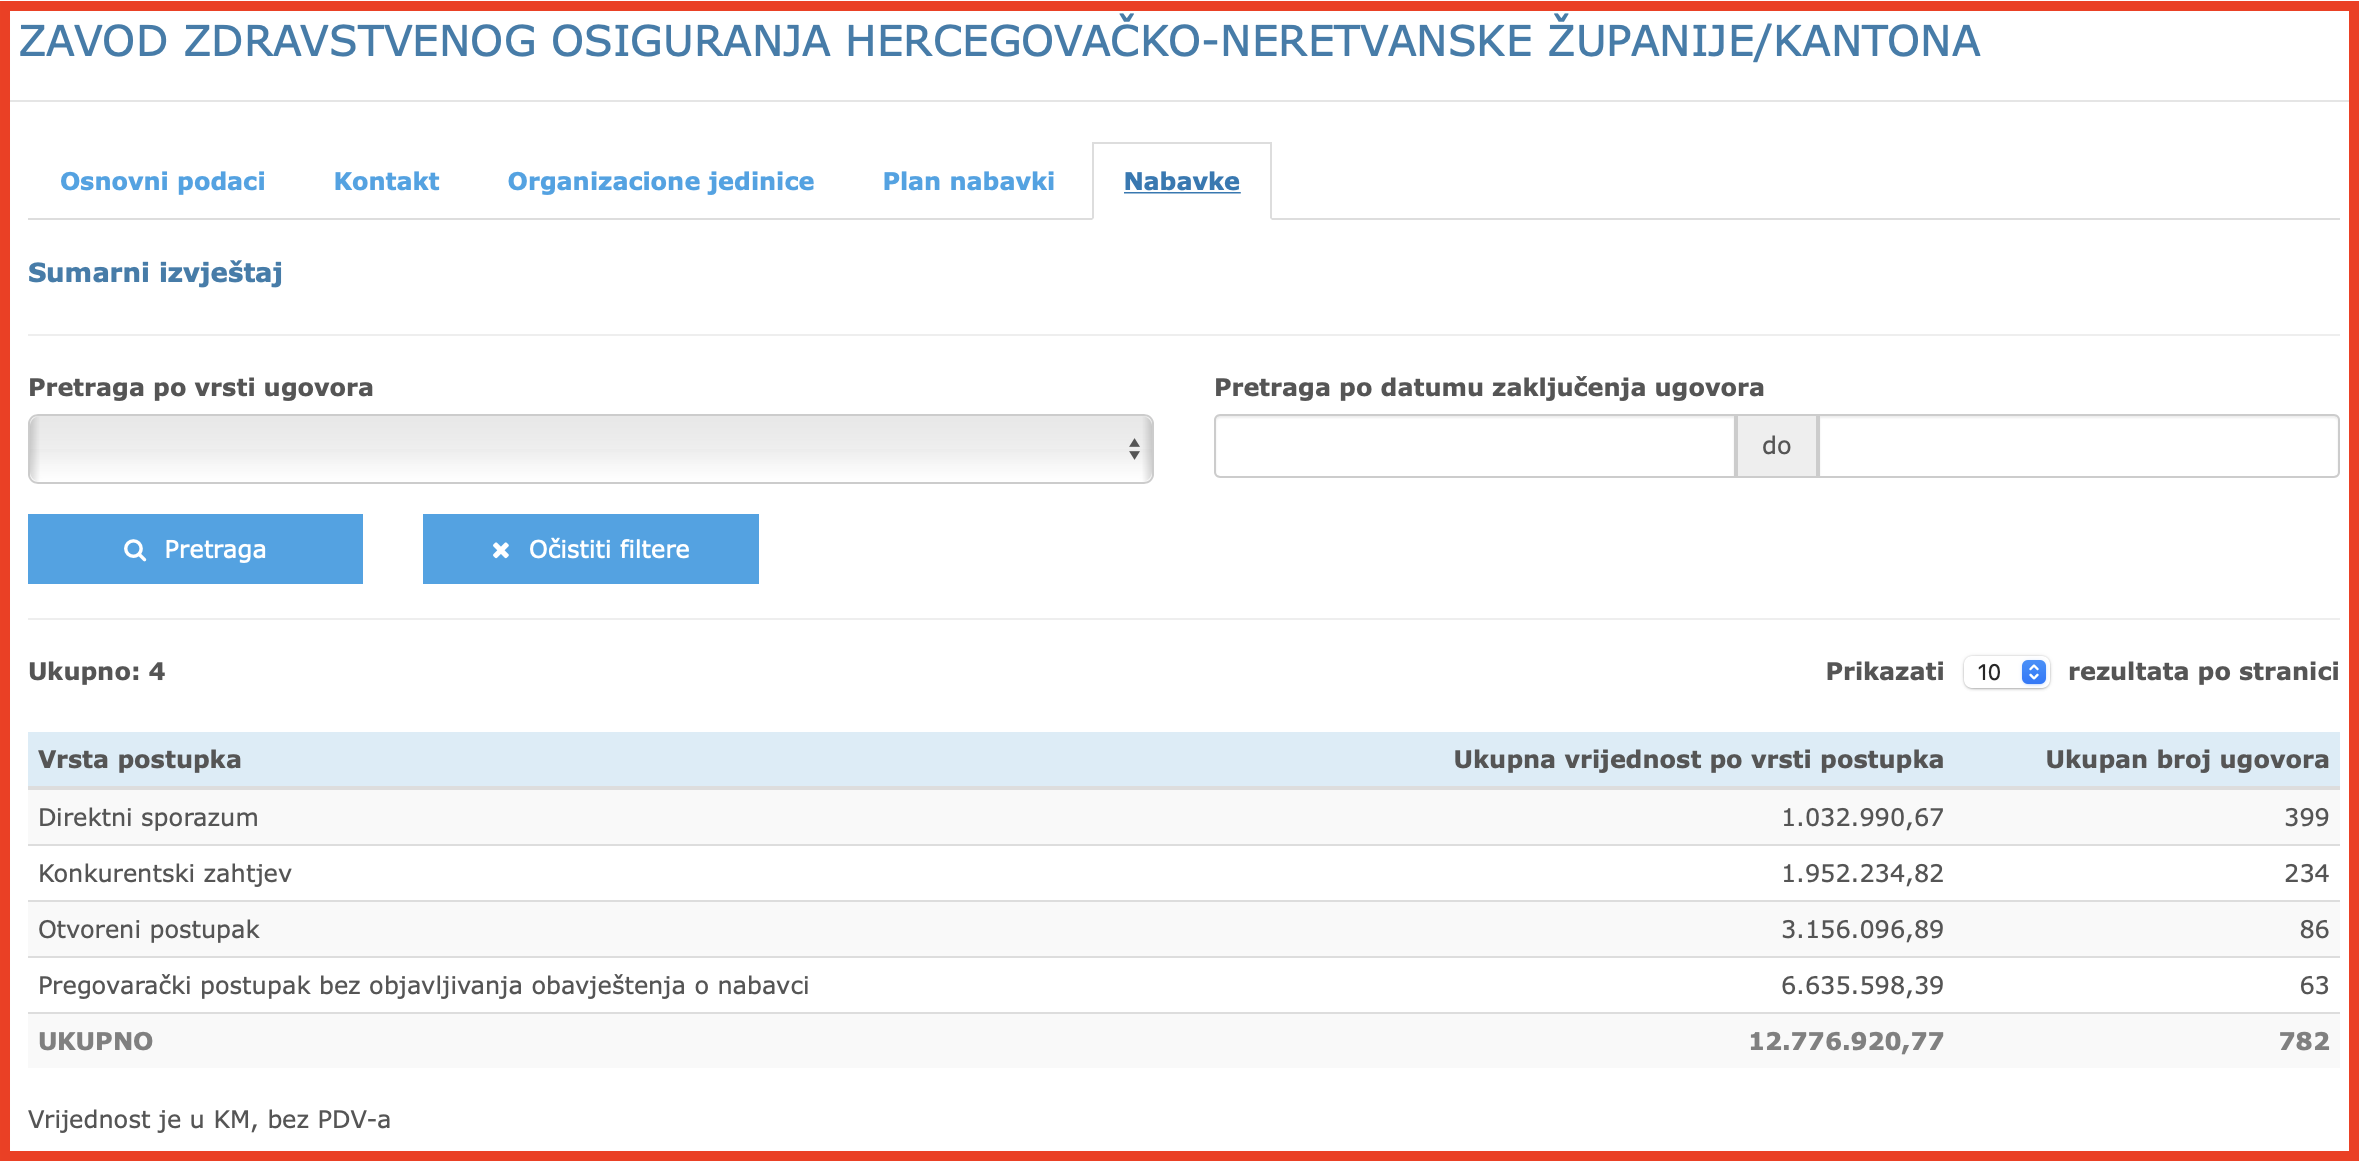
Task: Select the Nabavke tab
Action: click(x=1182, y=181)
